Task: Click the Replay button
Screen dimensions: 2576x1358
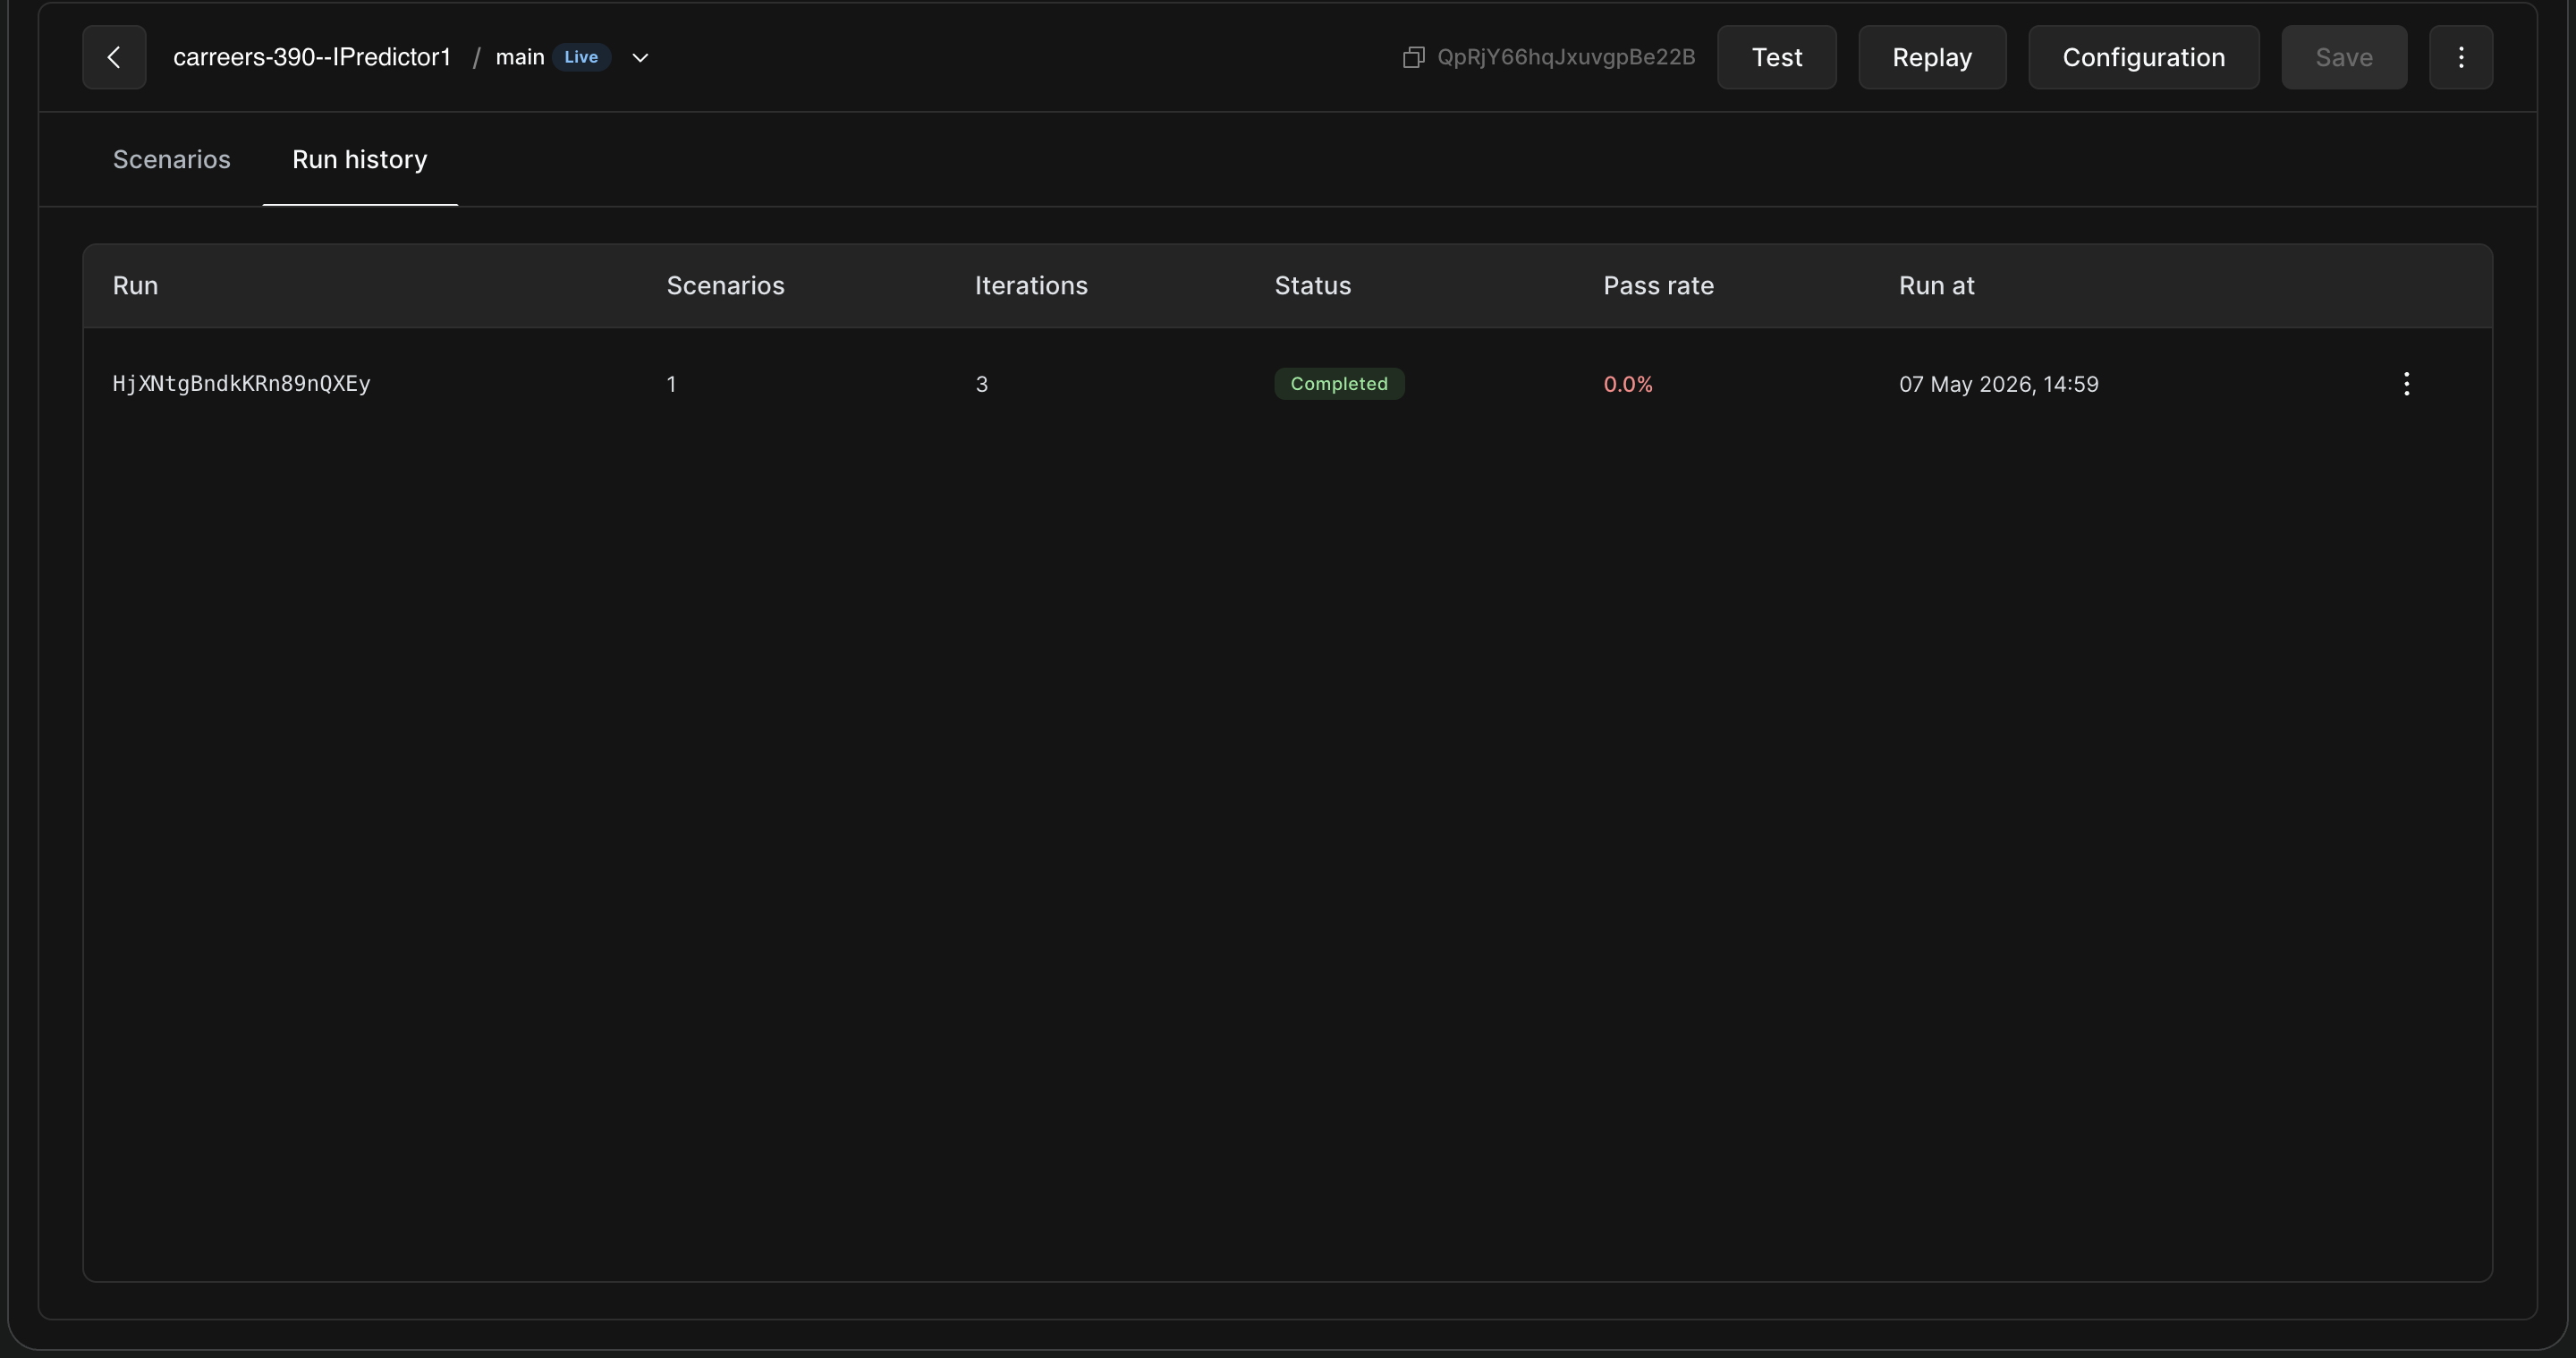Action: point(1932,57)
